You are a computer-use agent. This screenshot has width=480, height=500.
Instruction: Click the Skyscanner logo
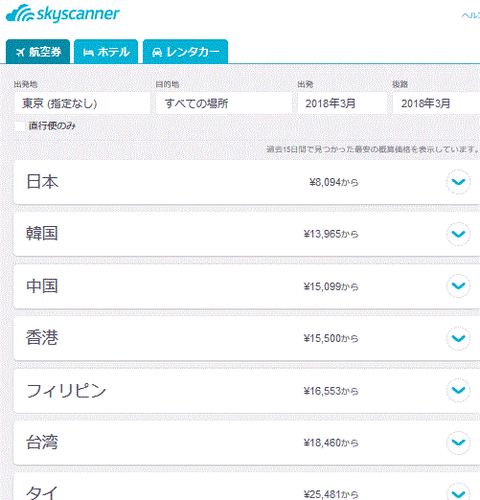coord(63,13)
